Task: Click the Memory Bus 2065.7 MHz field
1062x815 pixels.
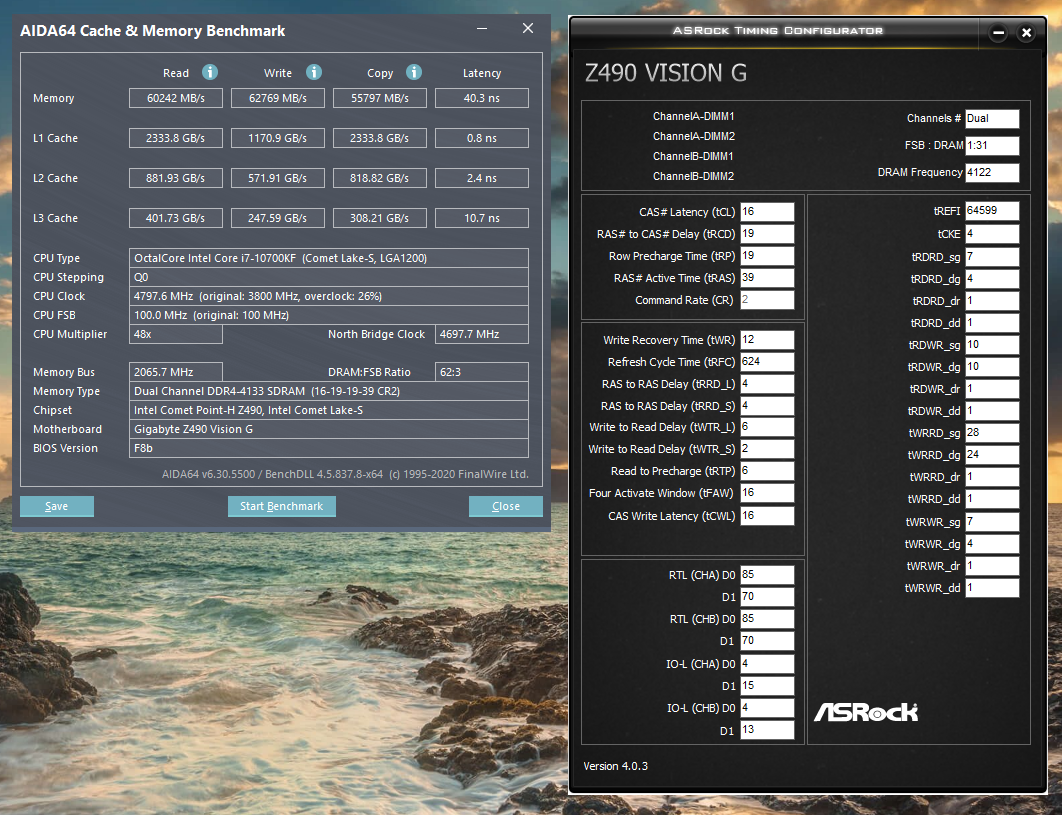Action: pyautogui.click(x=176, y=372)
